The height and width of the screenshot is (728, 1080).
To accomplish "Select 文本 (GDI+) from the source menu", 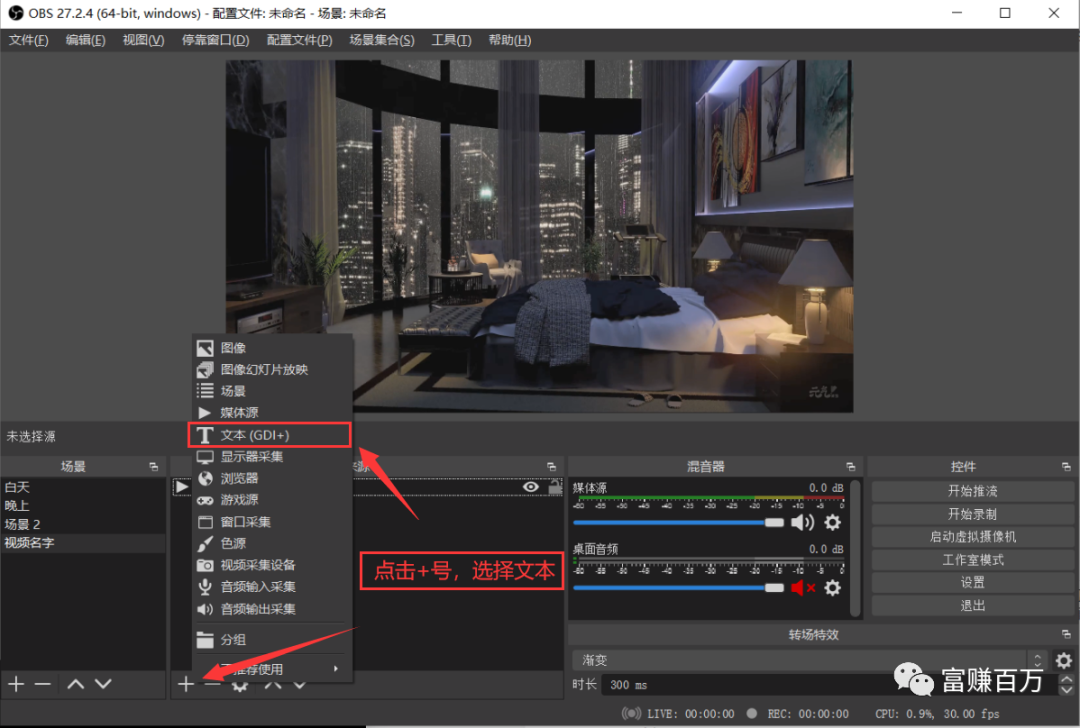I will [270, 435].
